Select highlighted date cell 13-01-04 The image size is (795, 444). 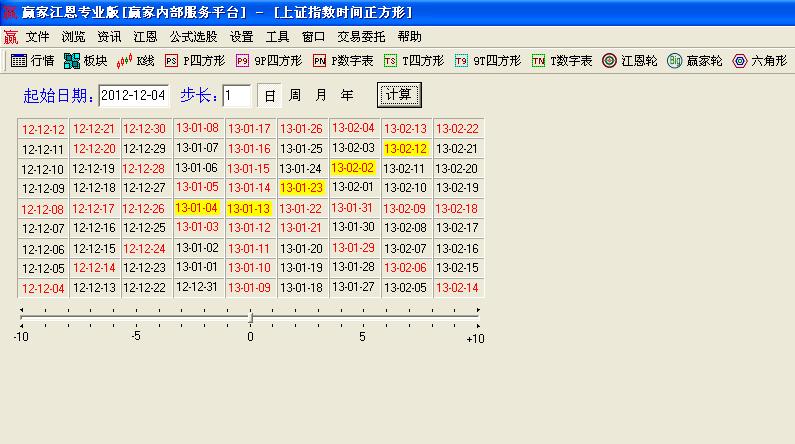pos(197,208)
